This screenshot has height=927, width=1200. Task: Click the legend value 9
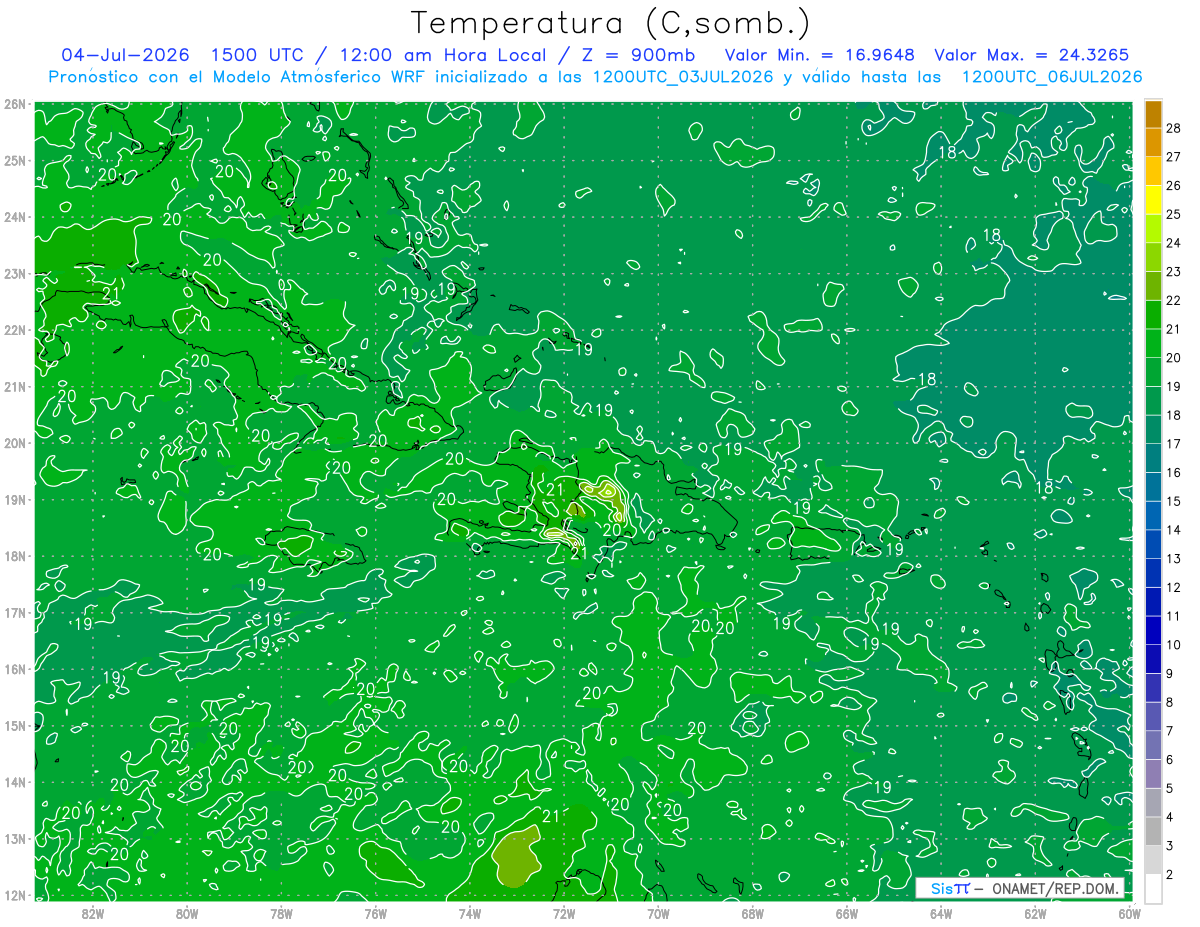(1170, 674)
